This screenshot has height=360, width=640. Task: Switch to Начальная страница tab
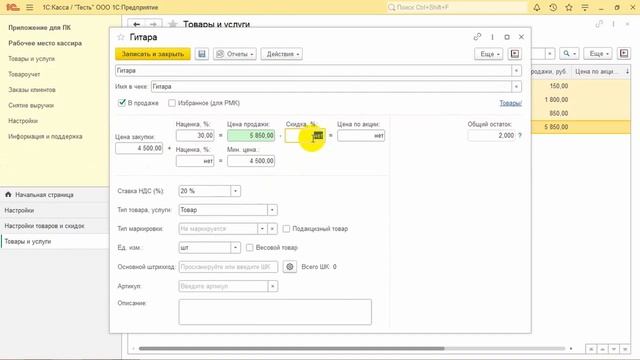55,195
